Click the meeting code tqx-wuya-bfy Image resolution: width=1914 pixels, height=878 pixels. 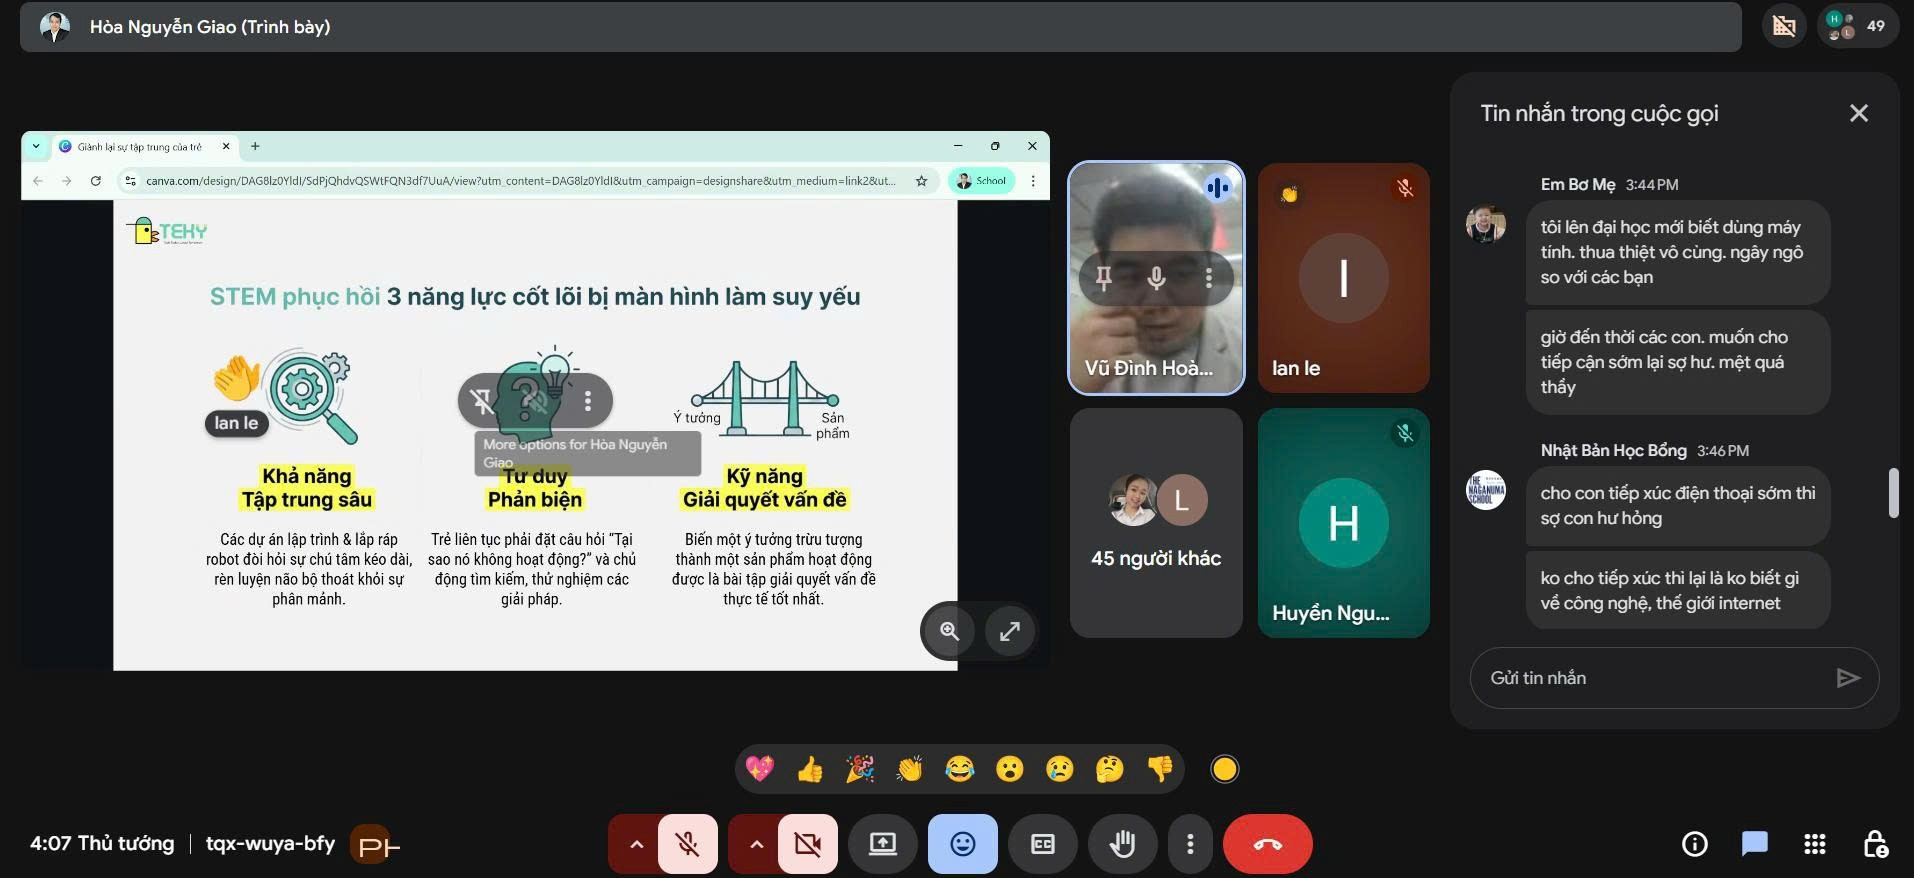[270, 843]
